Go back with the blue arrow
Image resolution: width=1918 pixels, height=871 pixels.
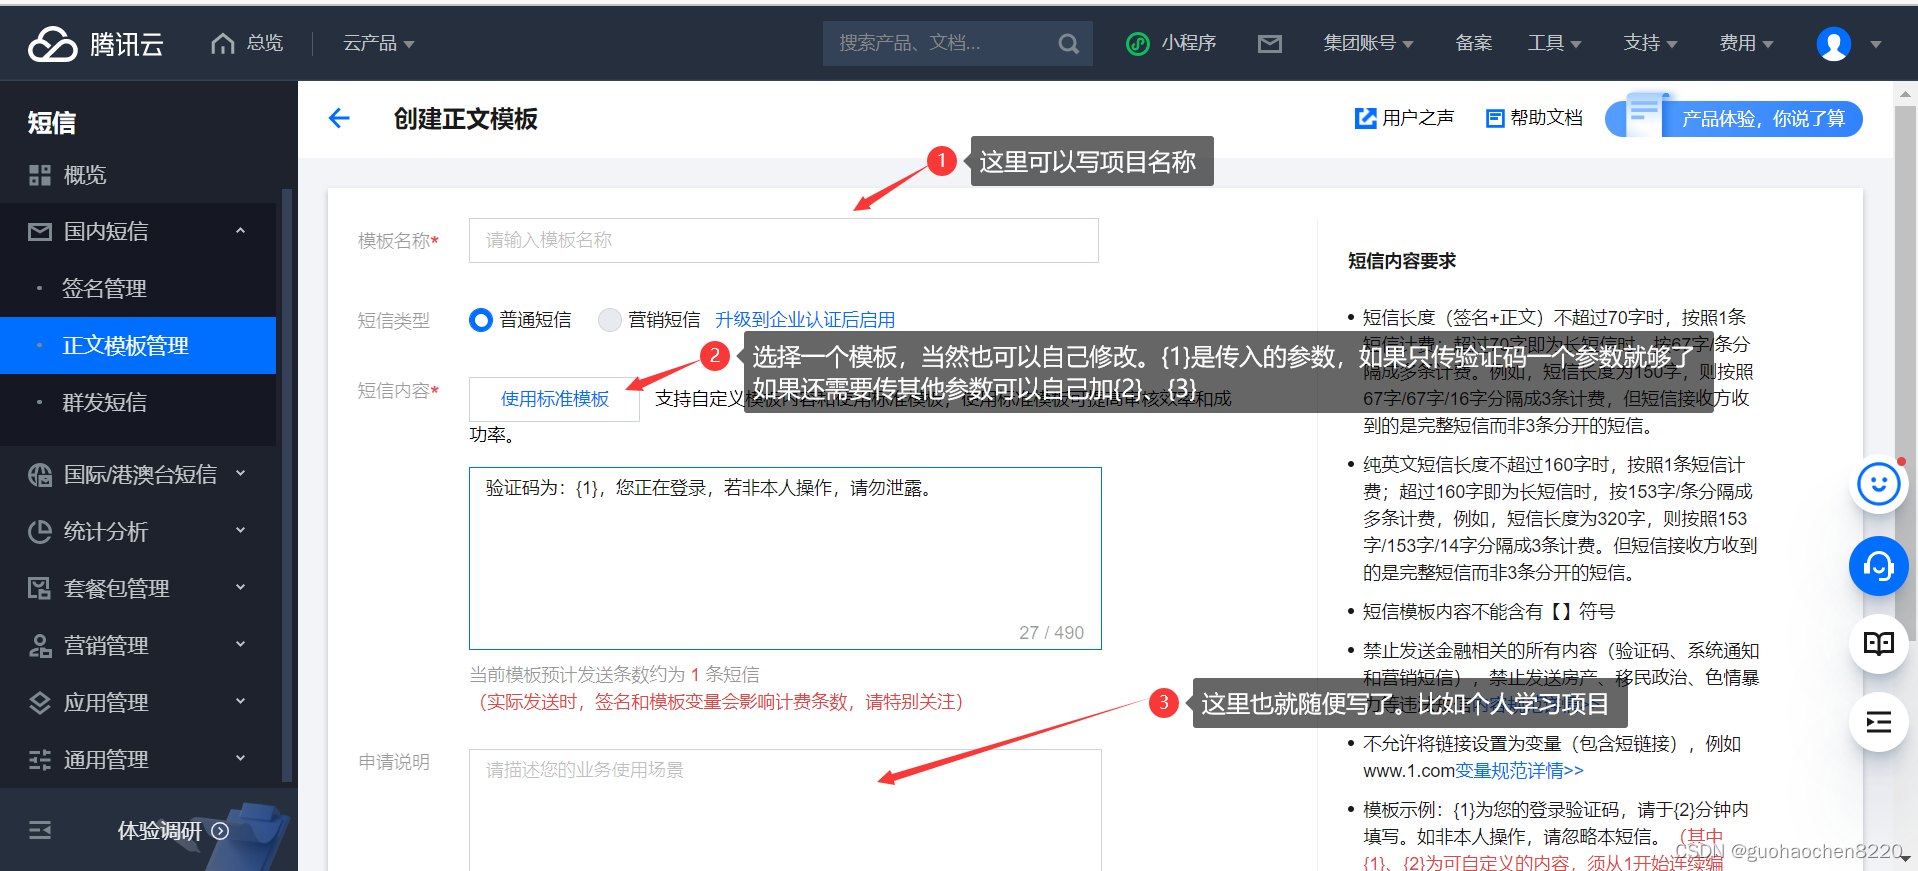(339, 118)
